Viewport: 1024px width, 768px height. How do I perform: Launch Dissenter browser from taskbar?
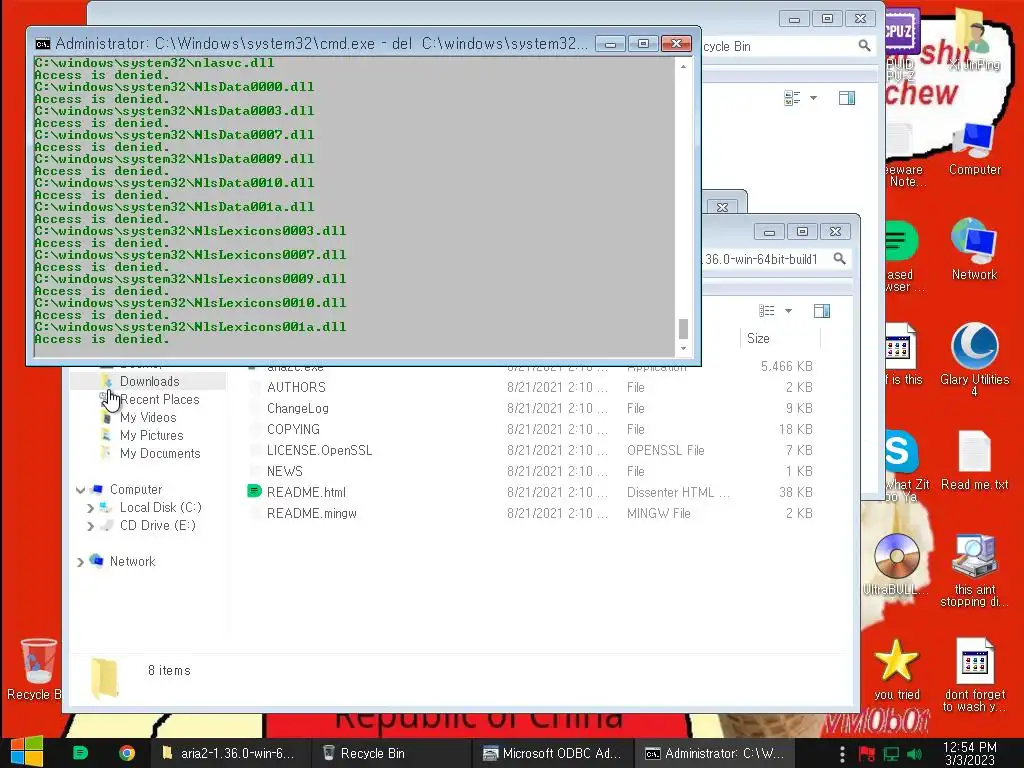click(80, 753)
